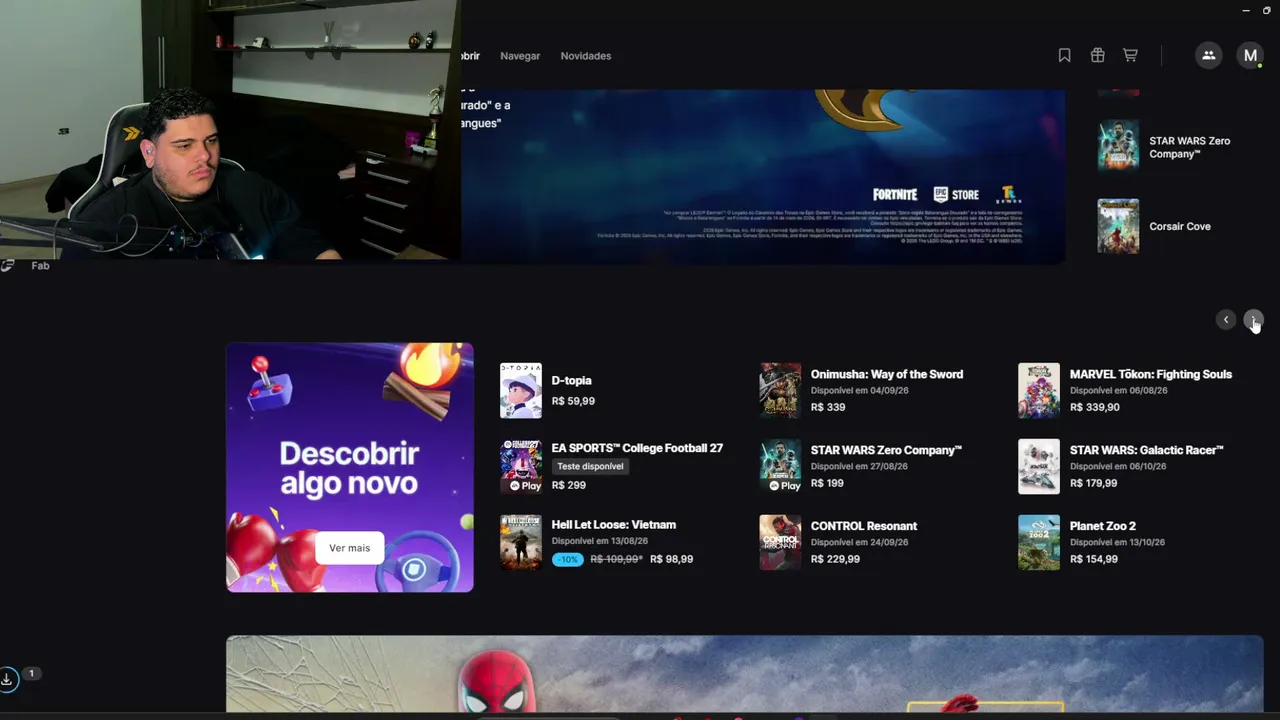The image size is (1280, 720).
Task: Open the downloads icon with badge 1
Action: coord(7,680)
